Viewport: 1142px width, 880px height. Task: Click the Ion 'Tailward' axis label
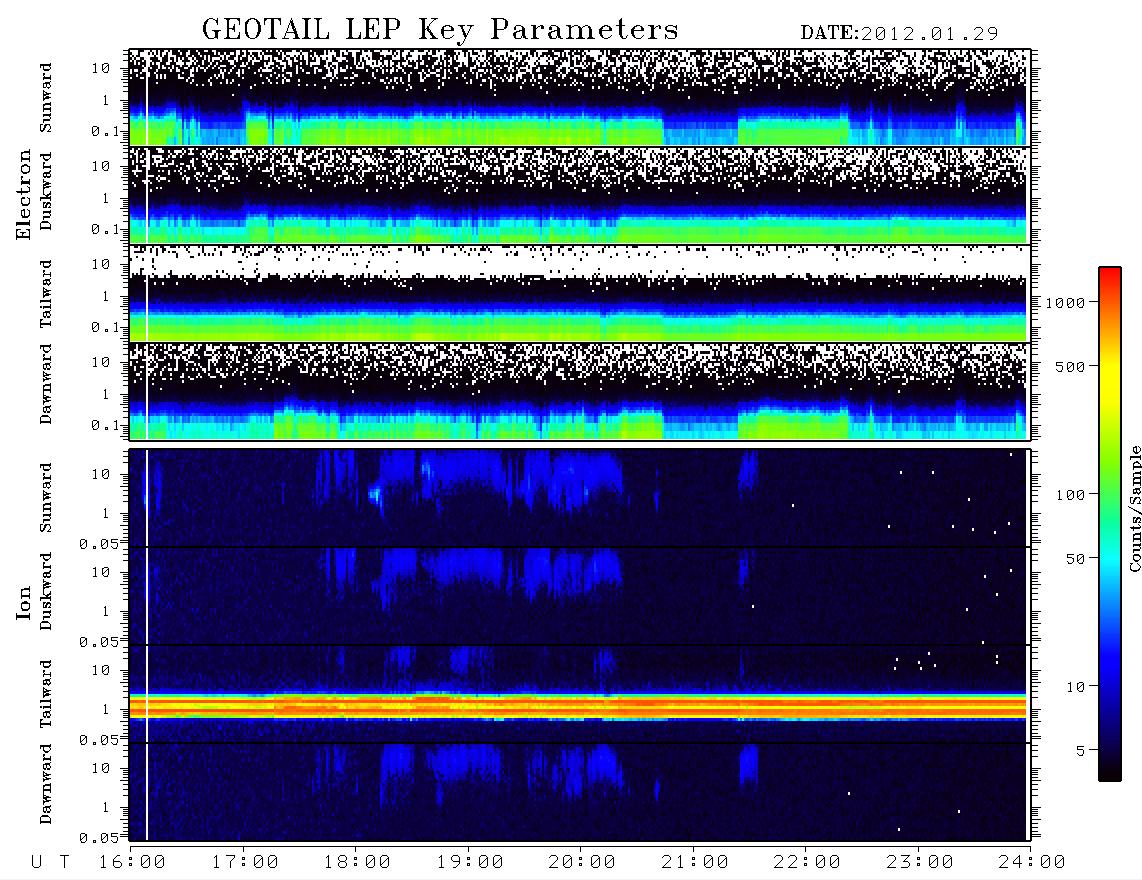(x=46, y=694)
